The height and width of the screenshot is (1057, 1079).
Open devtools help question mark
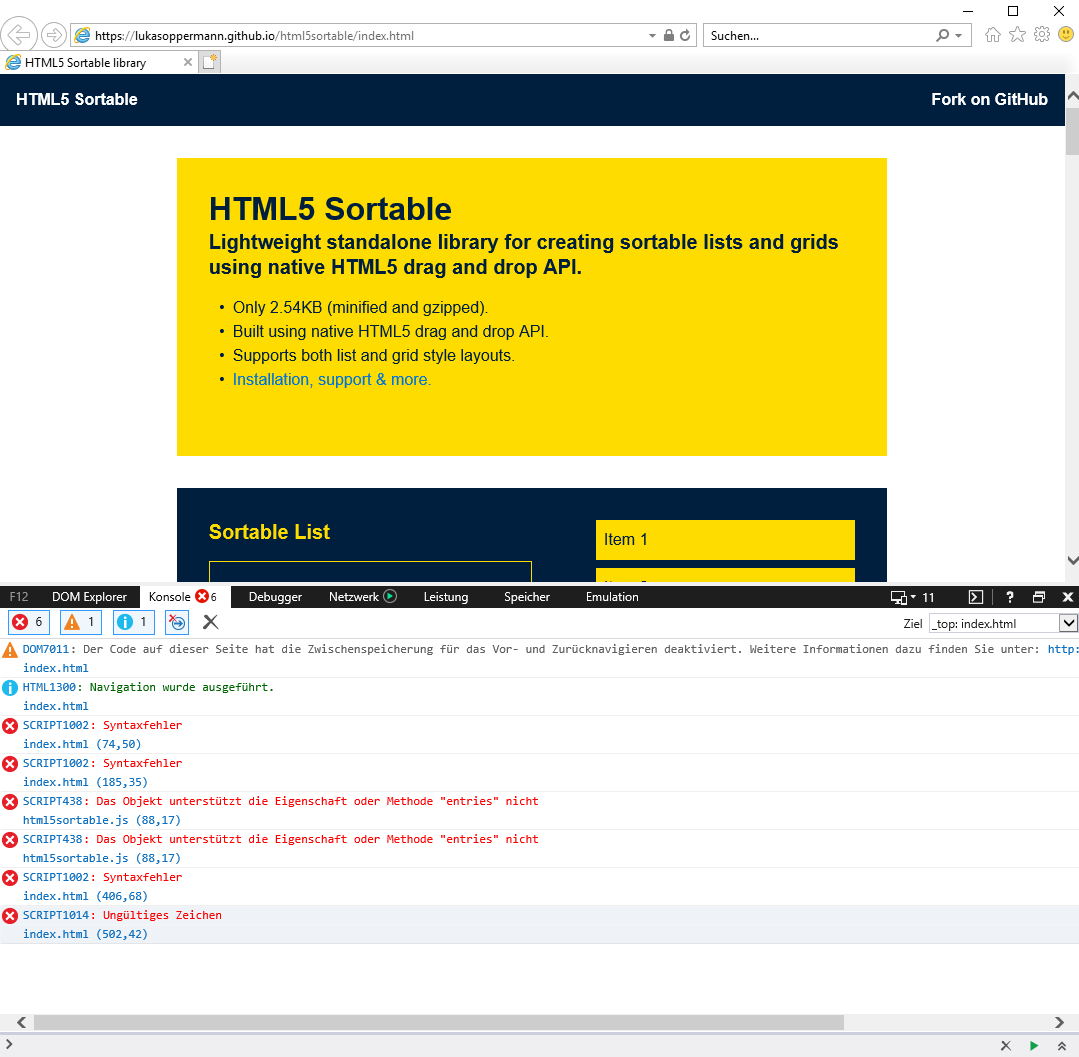click(1009, 597)
